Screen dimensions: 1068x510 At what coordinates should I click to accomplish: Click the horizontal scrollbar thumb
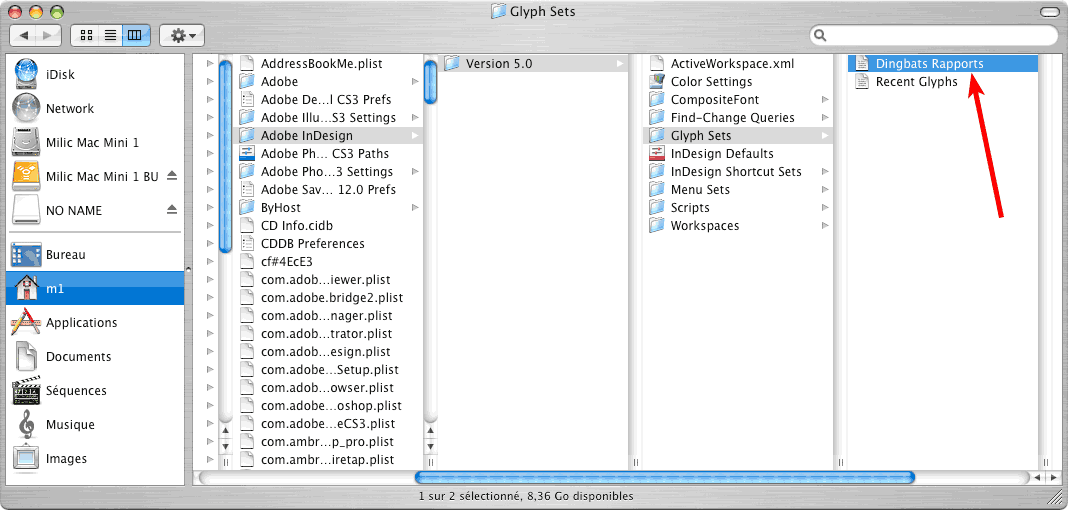click(664, 478)
